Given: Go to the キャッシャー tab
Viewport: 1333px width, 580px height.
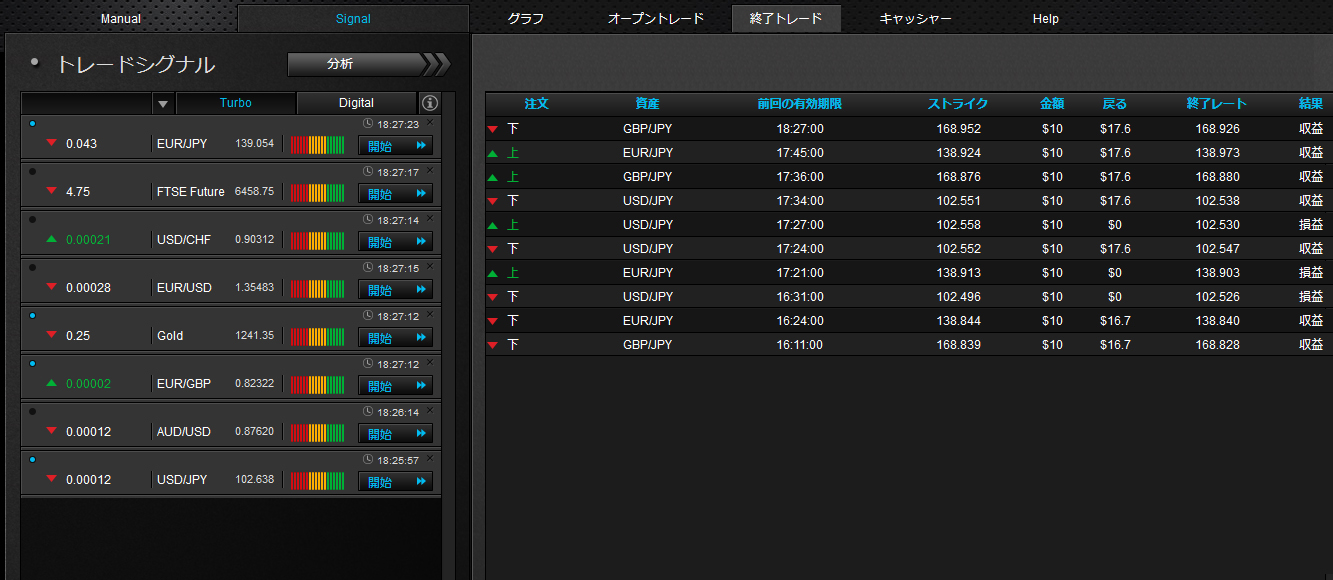Looking at the screenshot, I should coord(915,19).
